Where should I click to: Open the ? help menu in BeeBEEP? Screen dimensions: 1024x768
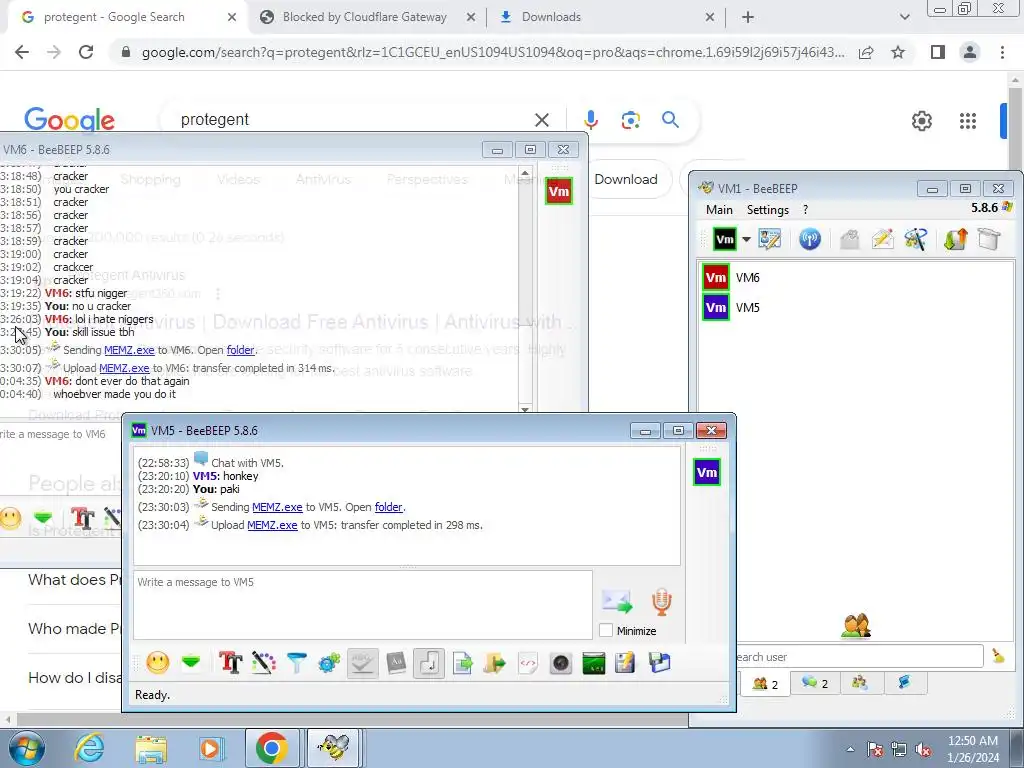click(x=805, y=210)
